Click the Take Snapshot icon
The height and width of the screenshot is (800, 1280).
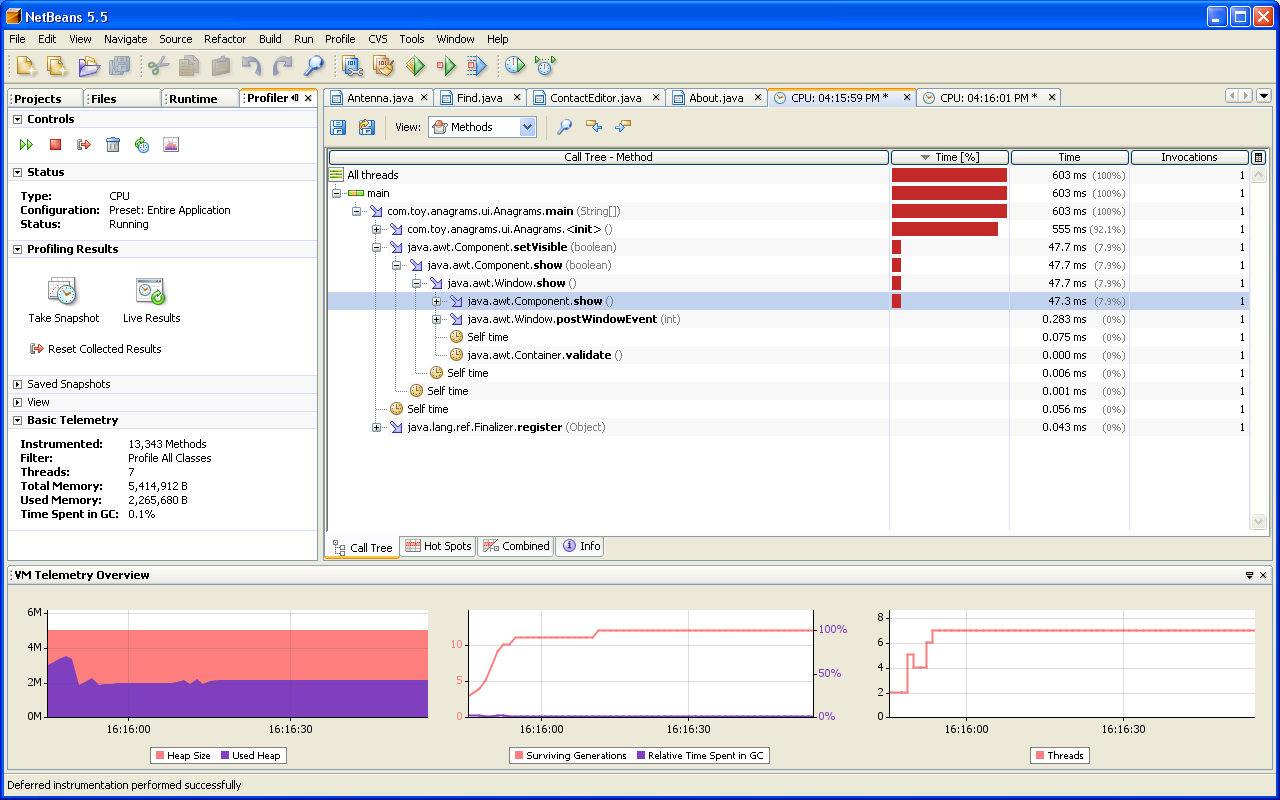tap(63, 291)
